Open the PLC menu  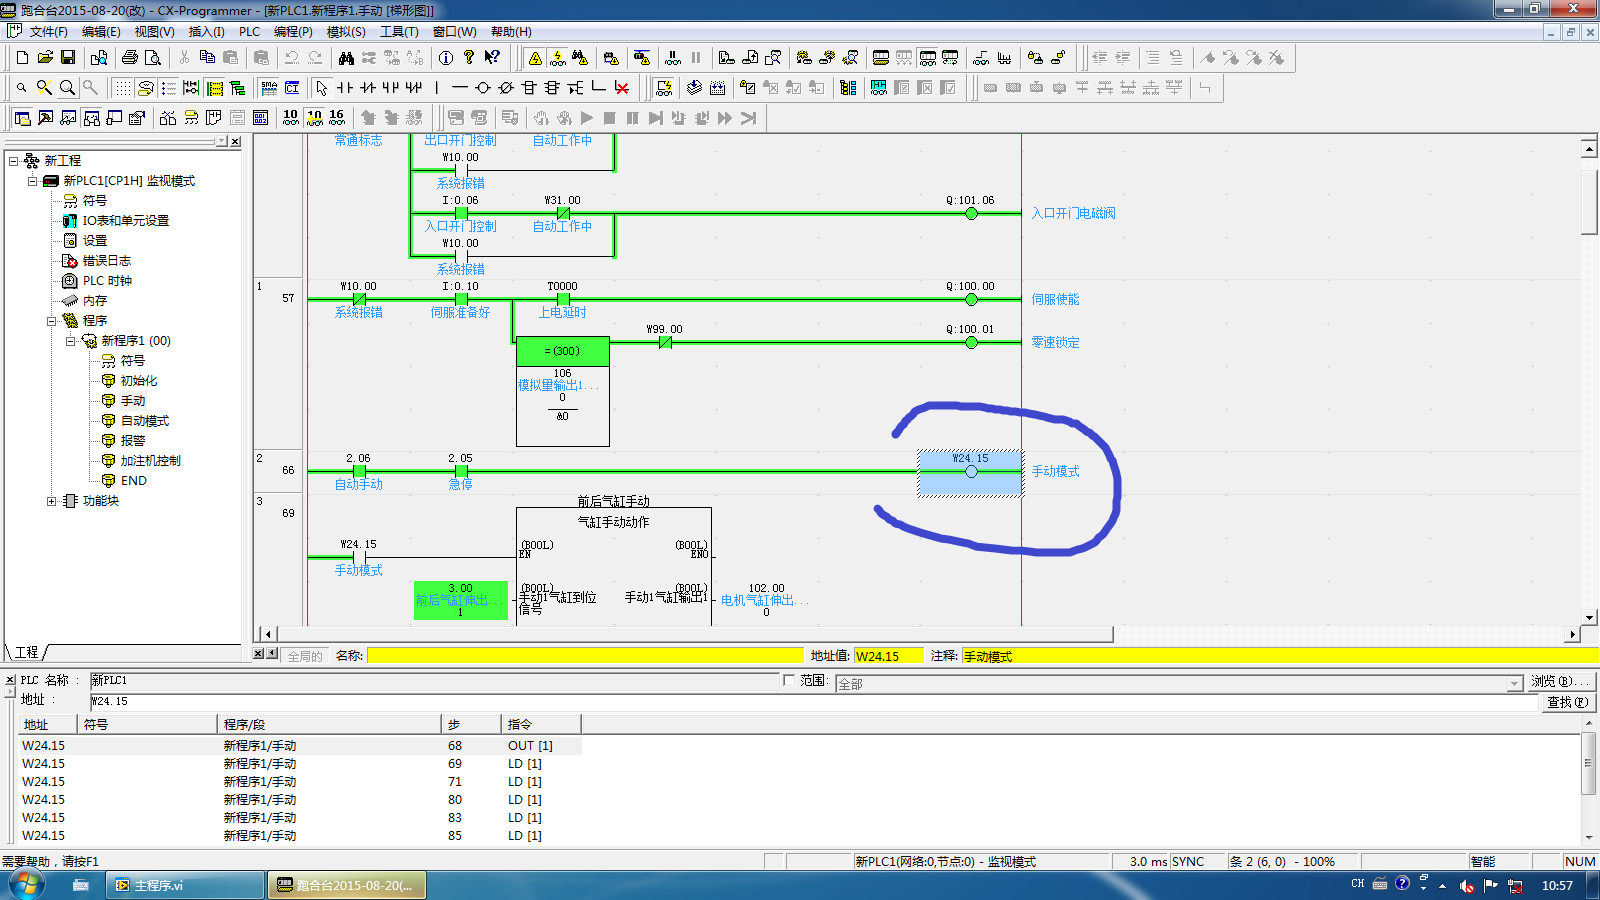click(249, 32)
